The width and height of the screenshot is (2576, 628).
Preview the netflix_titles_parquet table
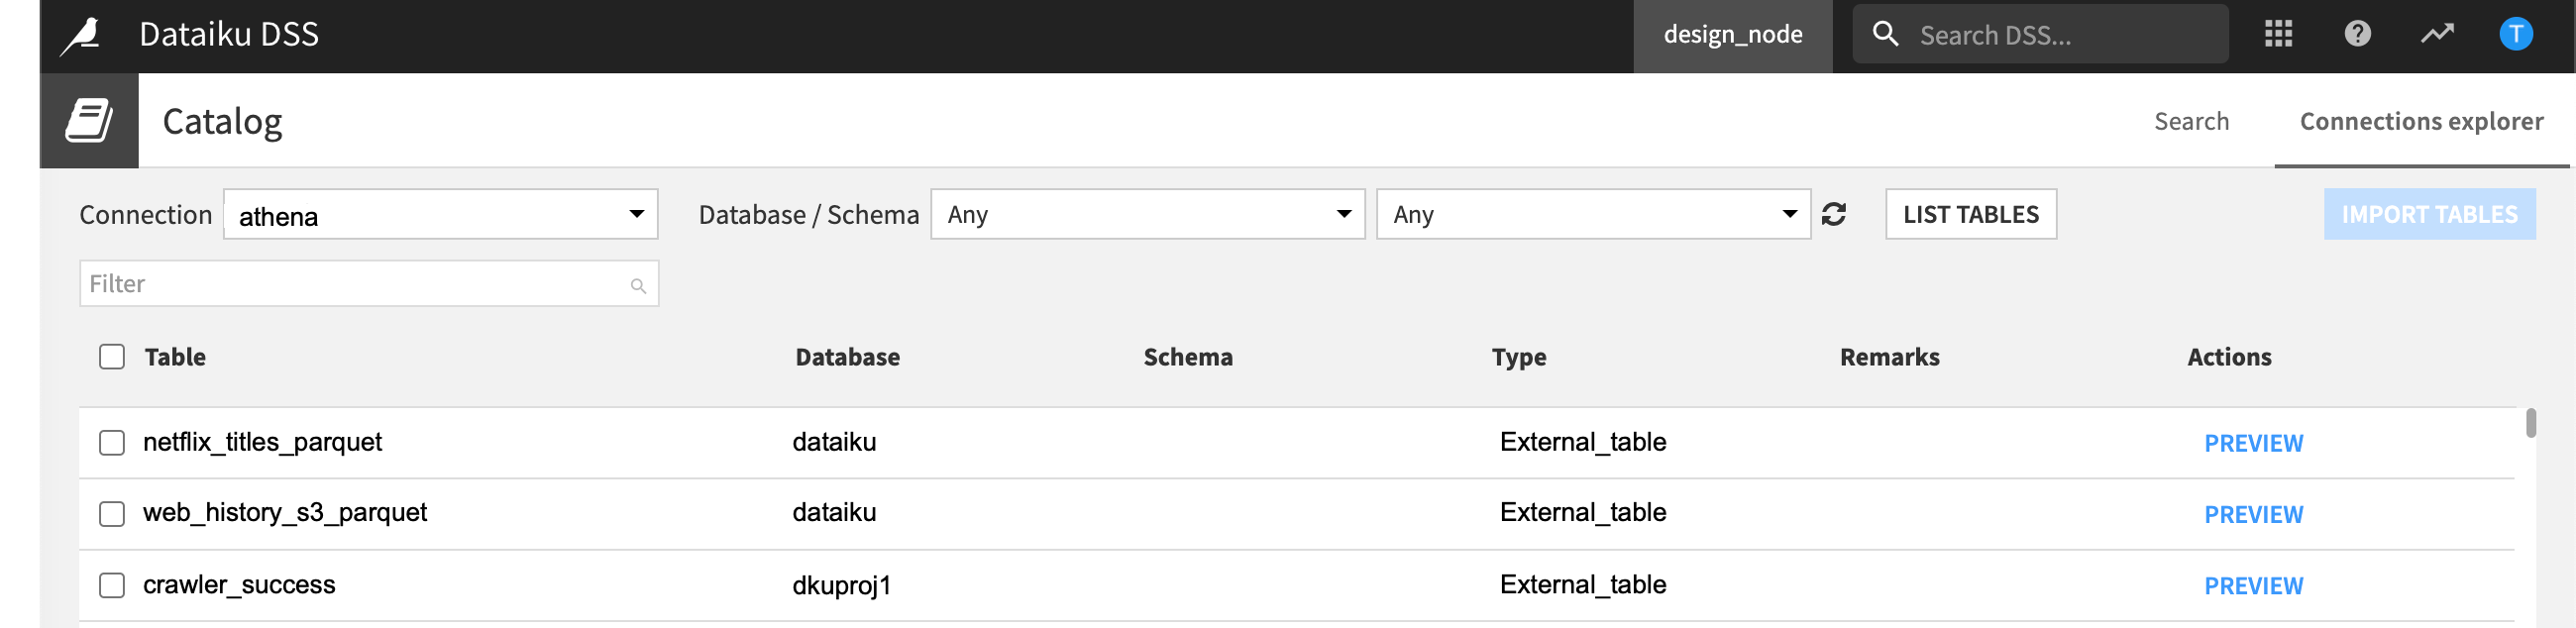pos(2253,443)
